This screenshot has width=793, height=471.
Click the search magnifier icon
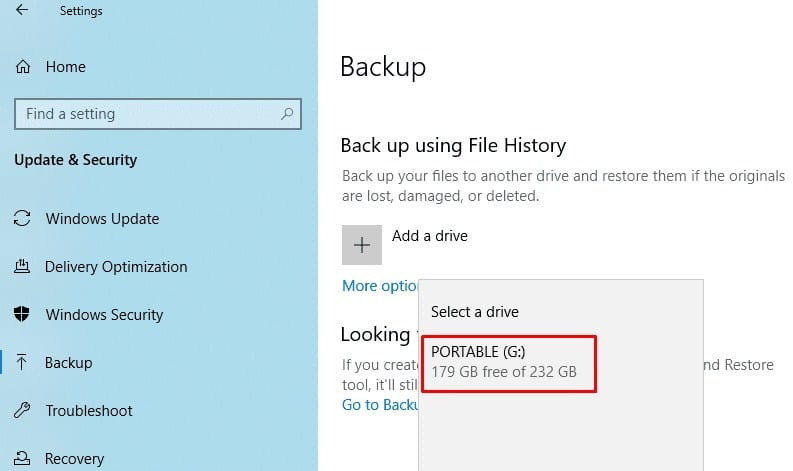coord(287,114)
